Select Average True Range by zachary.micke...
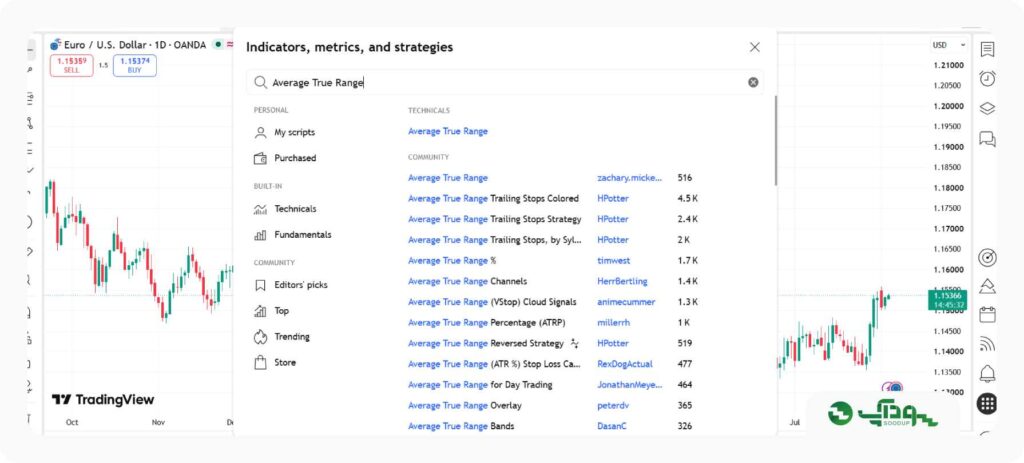This screenshot has width=1024, height=463. tap(448, 178)
